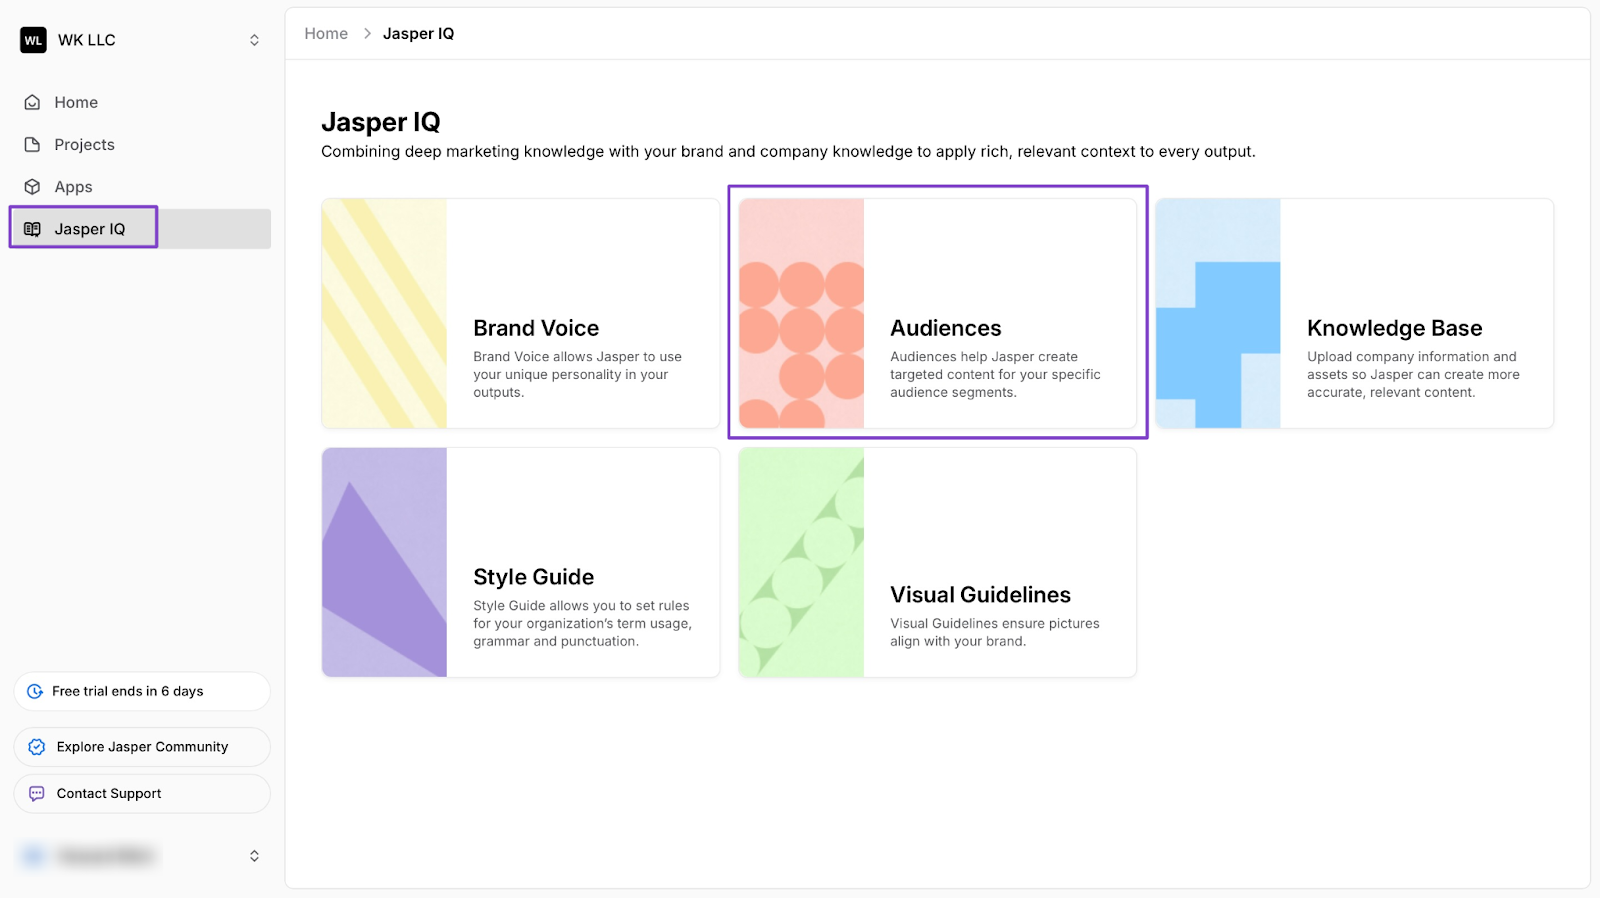Click Free trial ends in 6 days
This screenshot has height=898, width=1600.
click(142, 691)
